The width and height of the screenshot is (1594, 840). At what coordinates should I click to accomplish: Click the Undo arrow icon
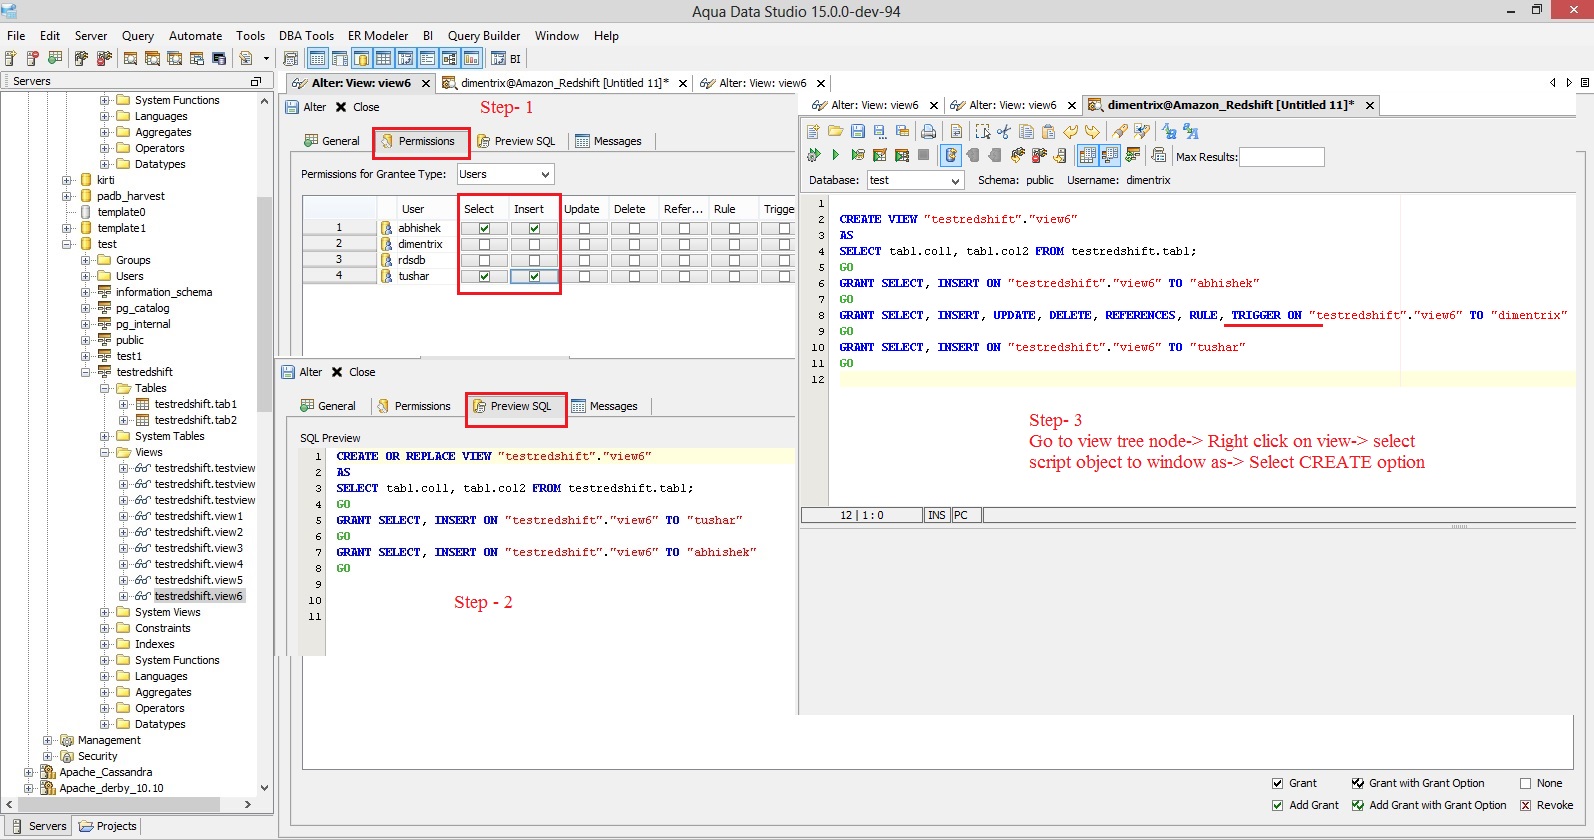pyautogui.click(x=1070, y=131)
